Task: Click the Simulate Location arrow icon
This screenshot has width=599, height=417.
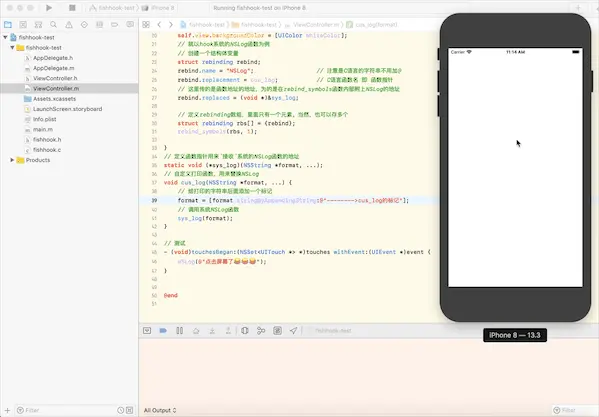Action: pyautogui.click(x=293, y=331)
